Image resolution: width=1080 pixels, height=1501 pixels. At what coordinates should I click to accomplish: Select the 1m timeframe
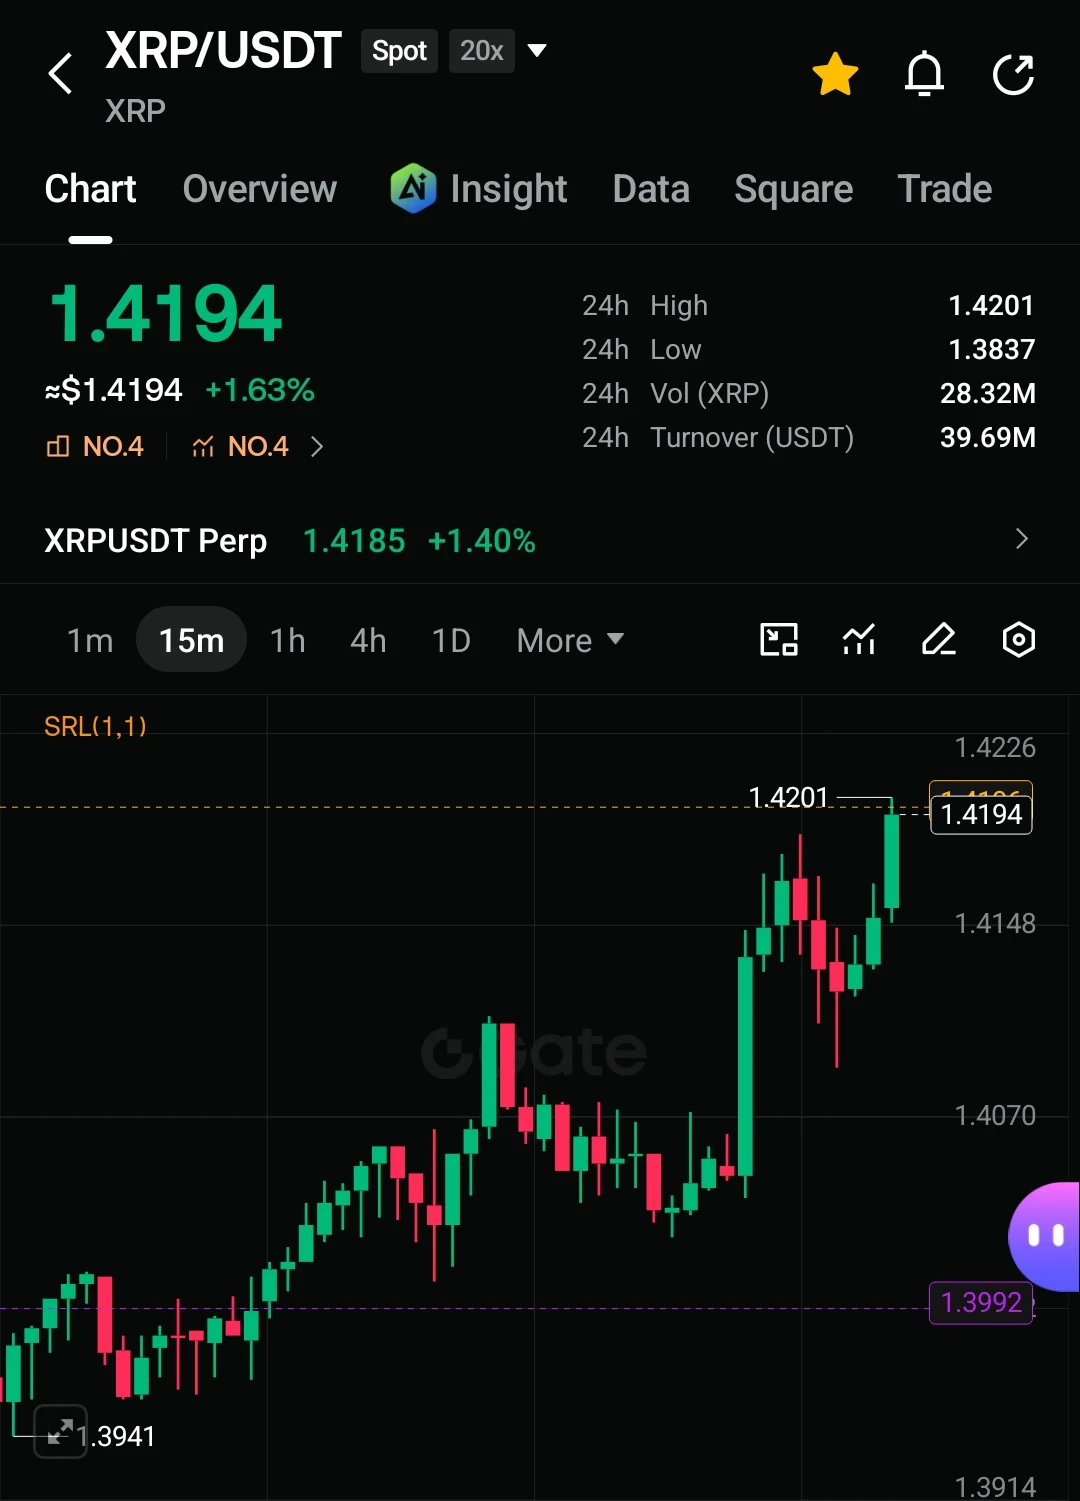[x=90, y=640]
